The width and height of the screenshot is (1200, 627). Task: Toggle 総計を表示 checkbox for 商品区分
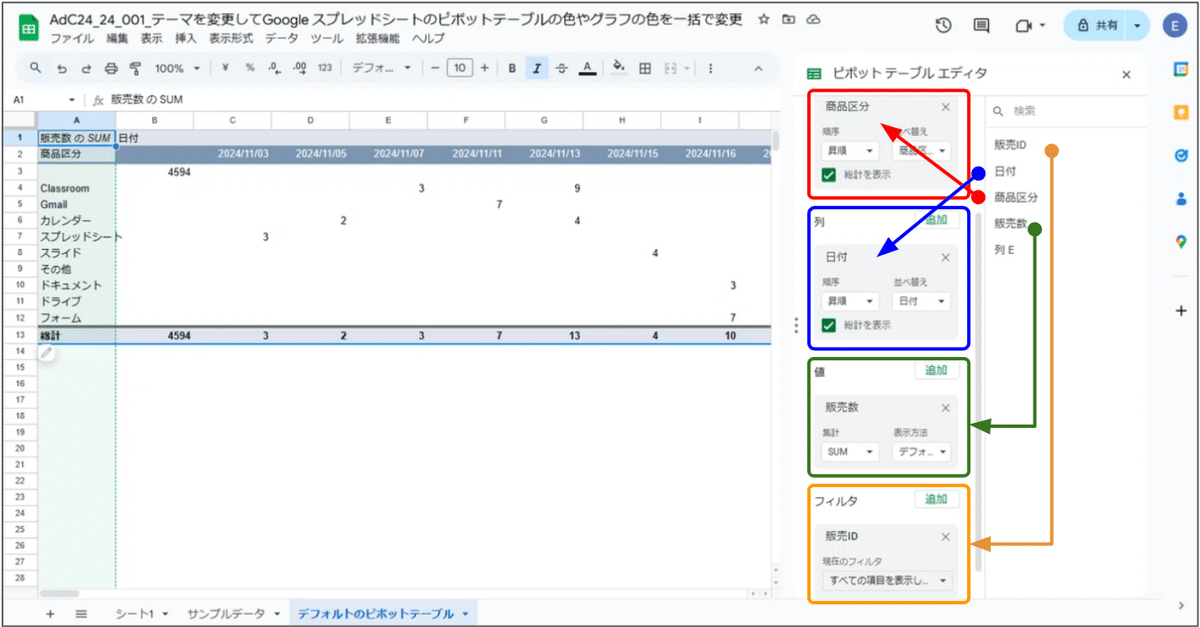(x=828, y=174)
